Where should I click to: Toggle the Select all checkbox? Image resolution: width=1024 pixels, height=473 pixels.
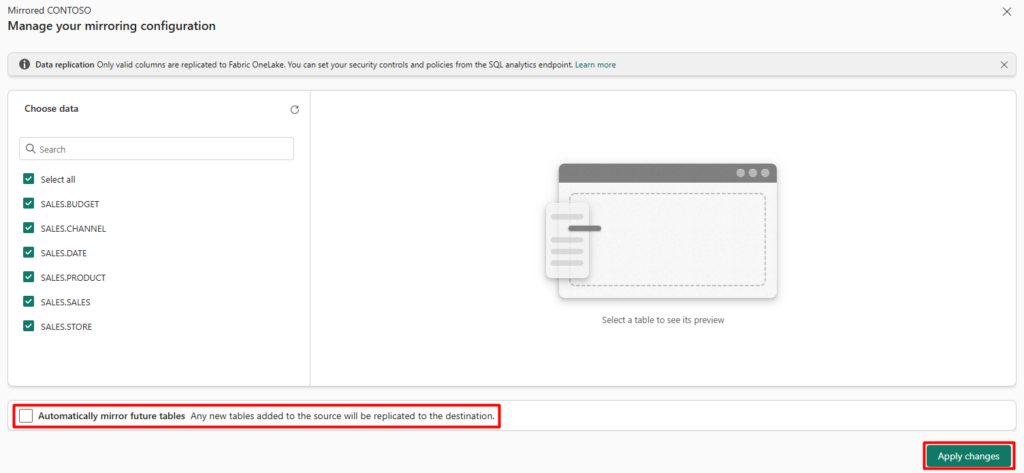click(29, 179)
